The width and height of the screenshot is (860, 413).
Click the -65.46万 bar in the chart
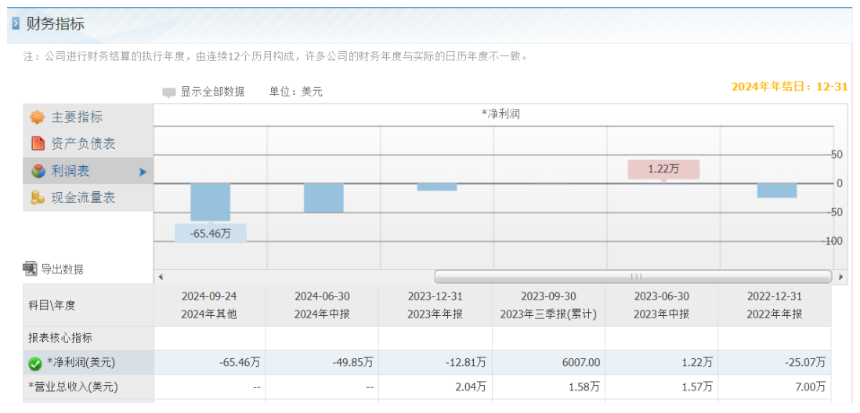click(210, 202)
